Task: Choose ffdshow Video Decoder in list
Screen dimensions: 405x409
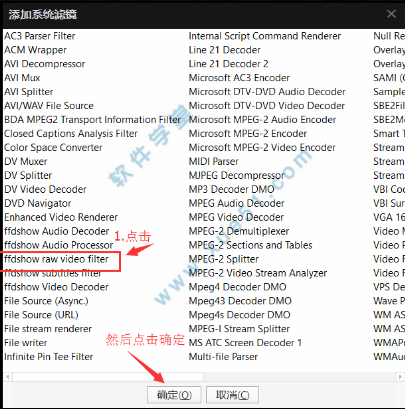Action: pos(56,287)
